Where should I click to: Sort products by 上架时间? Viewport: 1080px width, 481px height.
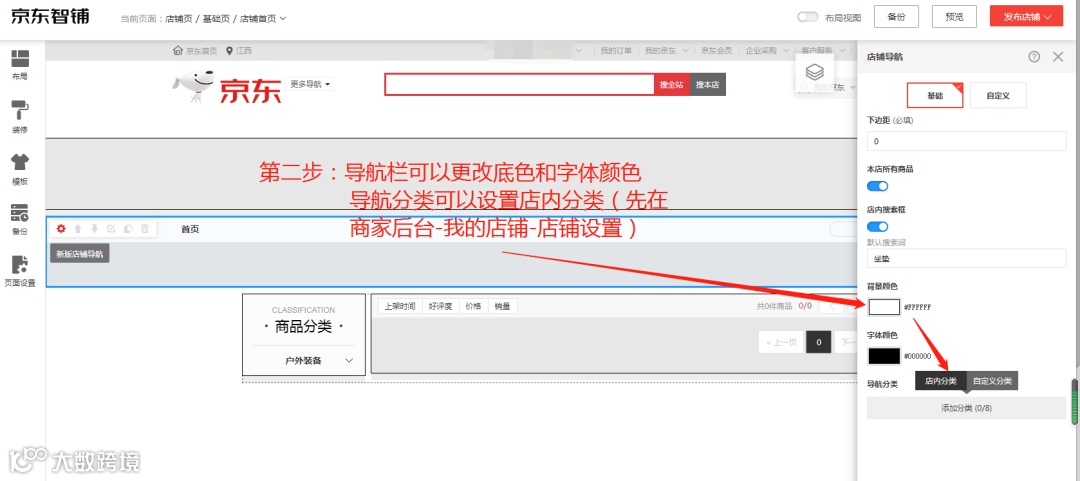[x=399, y=307]
